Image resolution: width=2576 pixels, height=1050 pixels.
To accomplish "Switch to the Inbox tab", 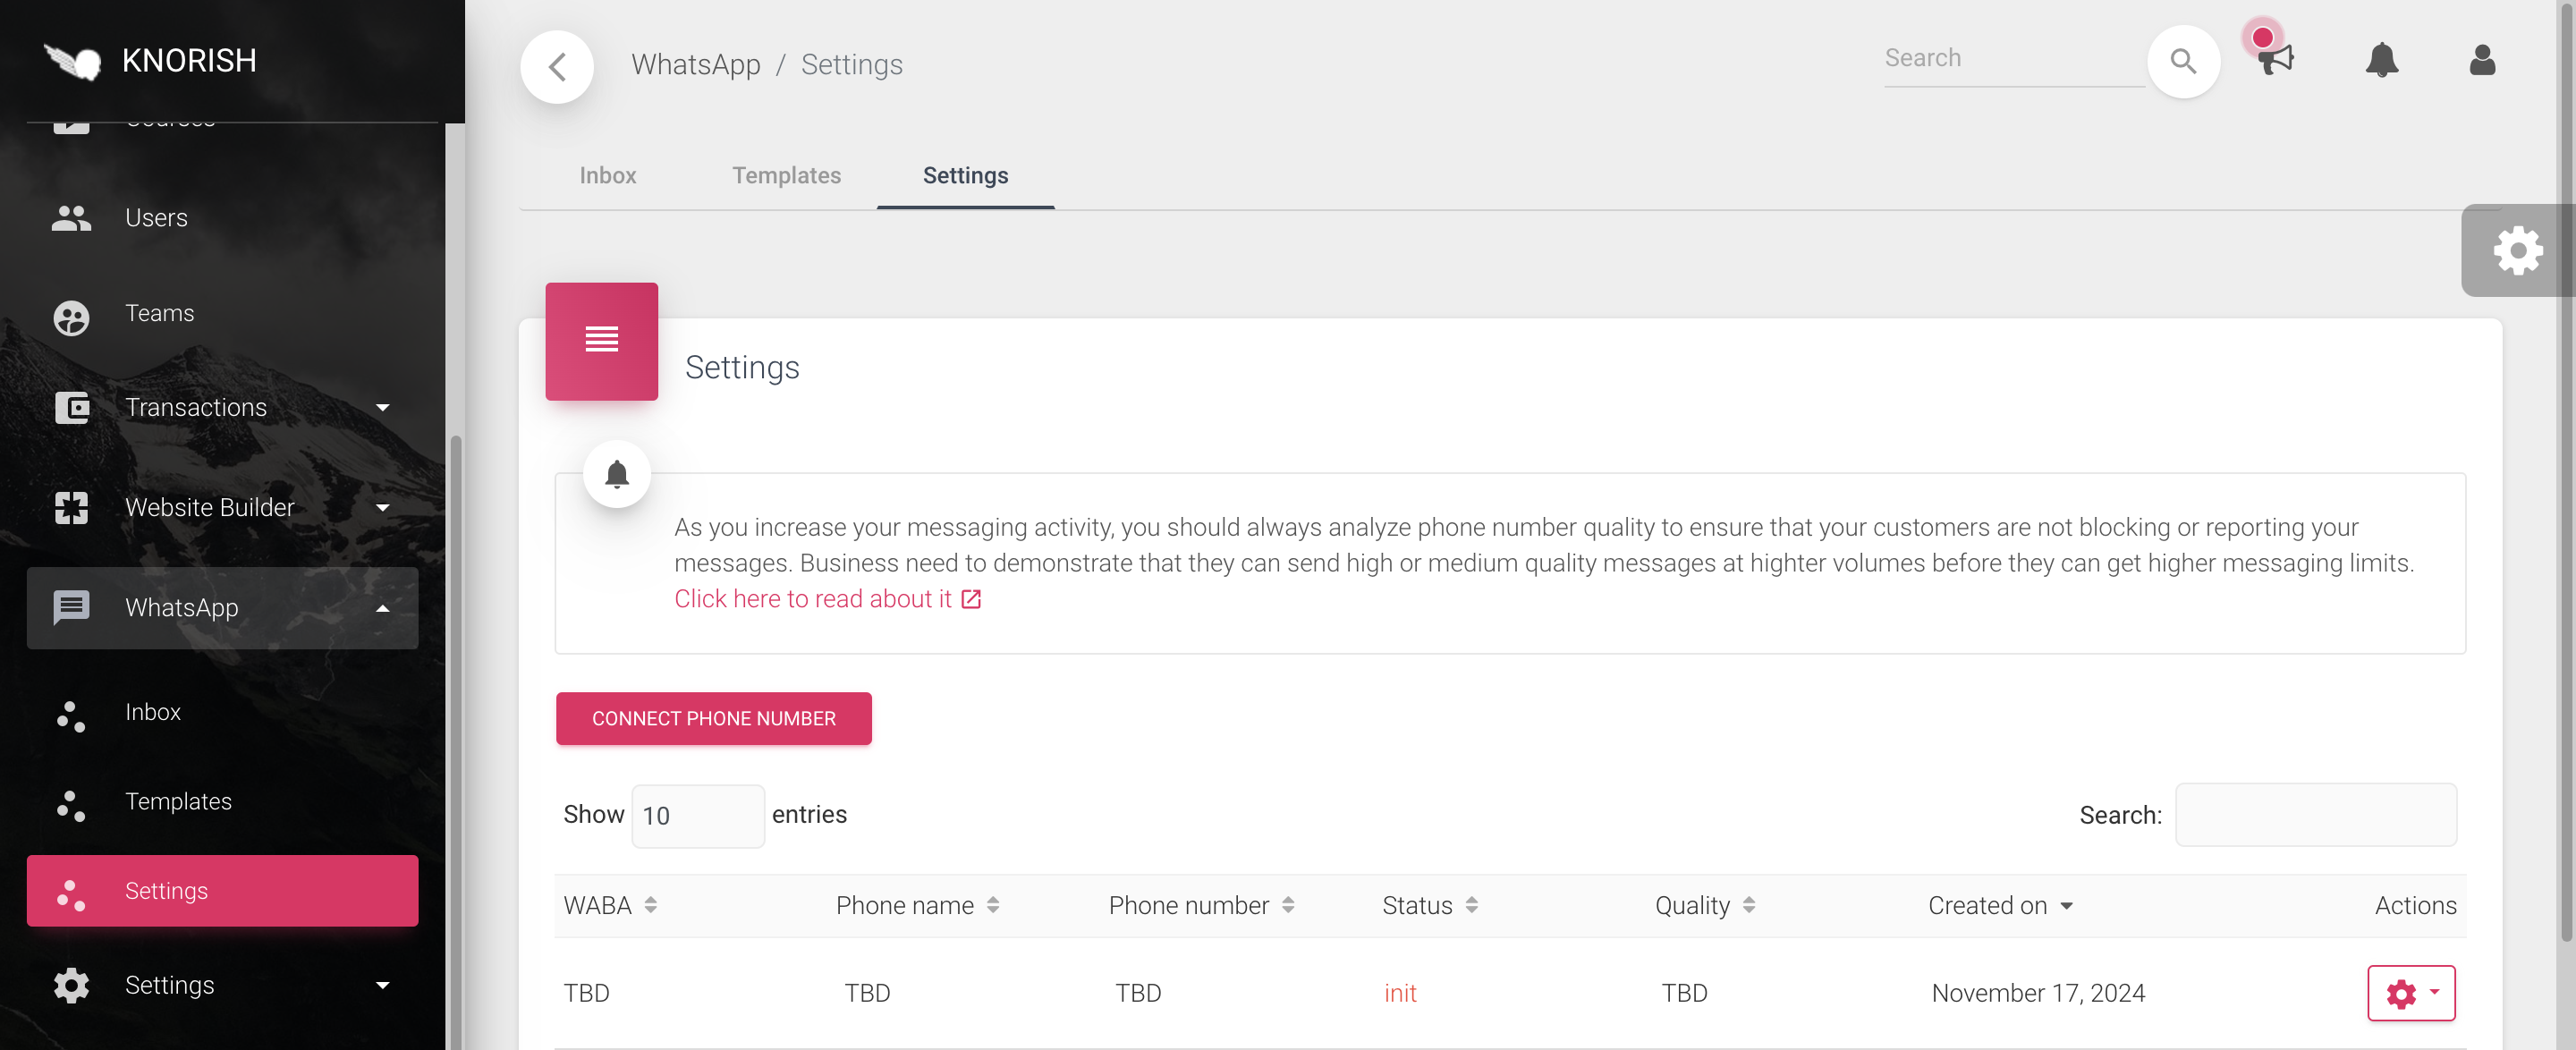I will (x=607, y=175).
